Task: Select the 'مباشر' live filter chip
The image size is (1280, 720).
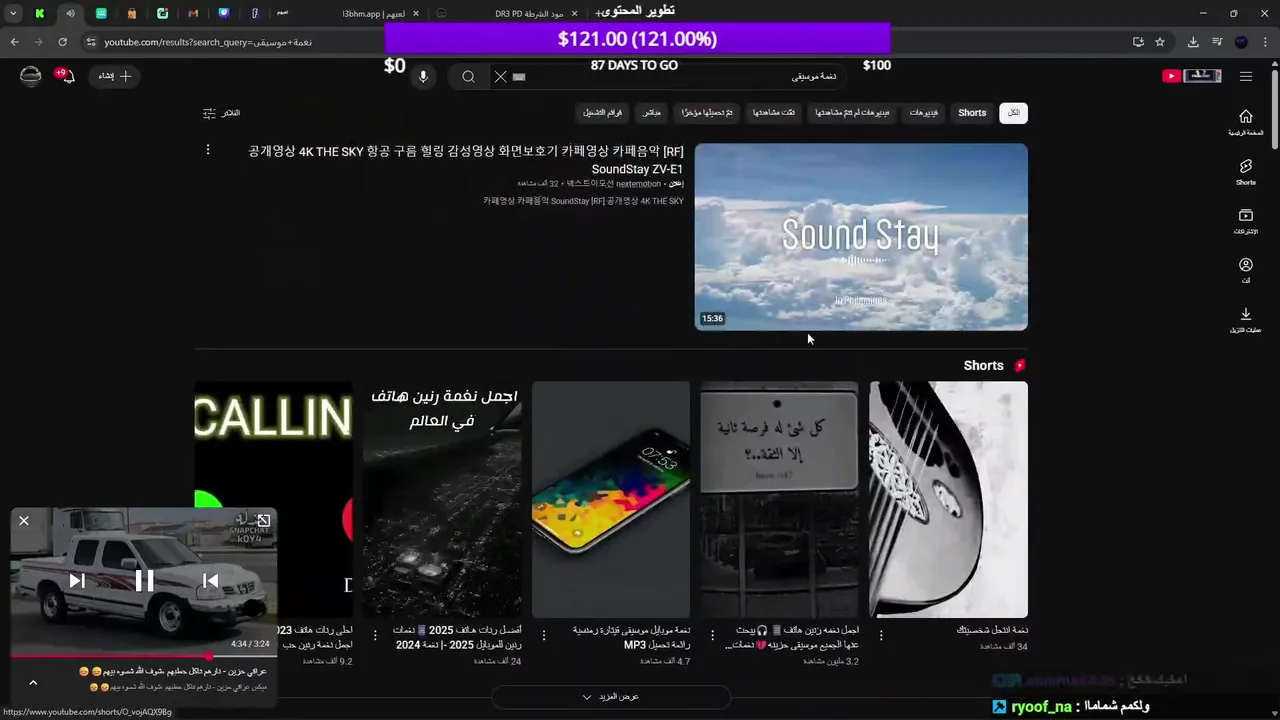Action: tap(651, 113)
